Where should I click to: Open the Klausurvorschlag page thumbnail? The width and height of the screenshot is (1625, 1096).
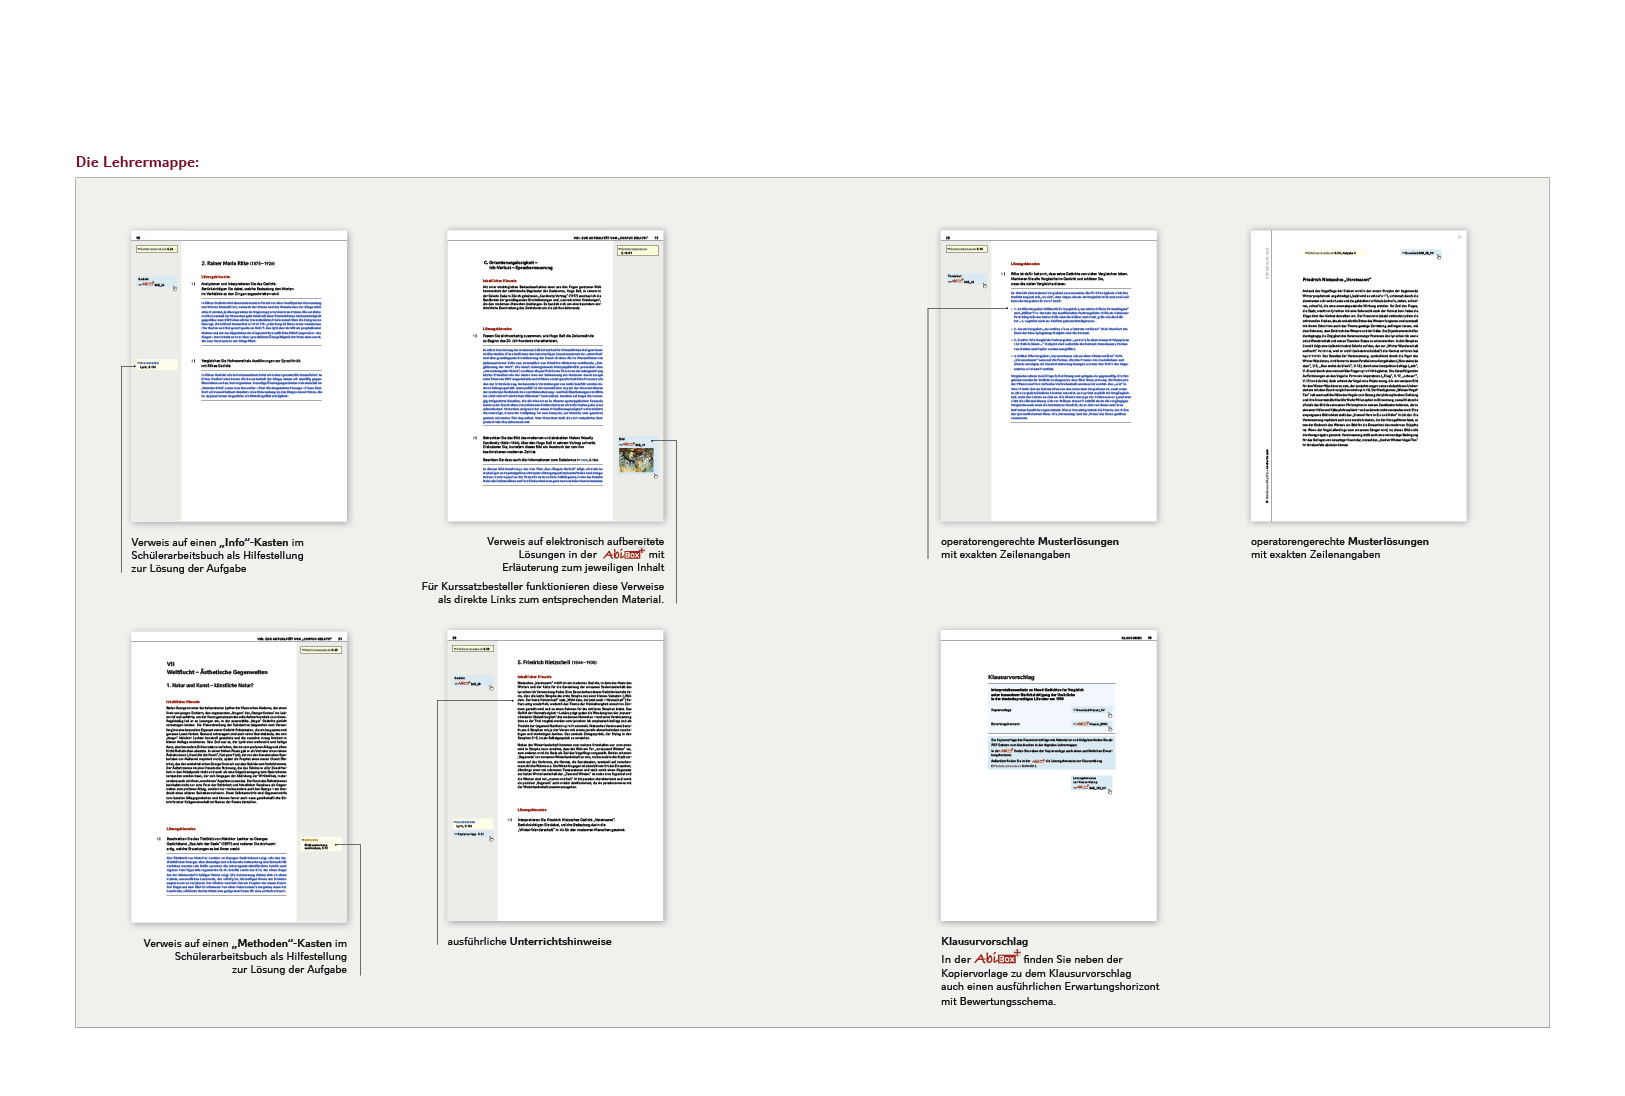tap(1048, 776)
